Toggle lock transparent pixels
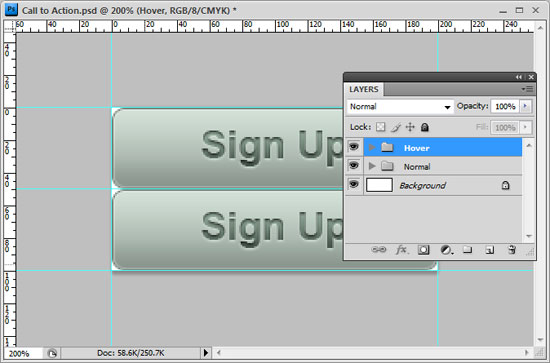The image size is (550, 363). [381, 127]
